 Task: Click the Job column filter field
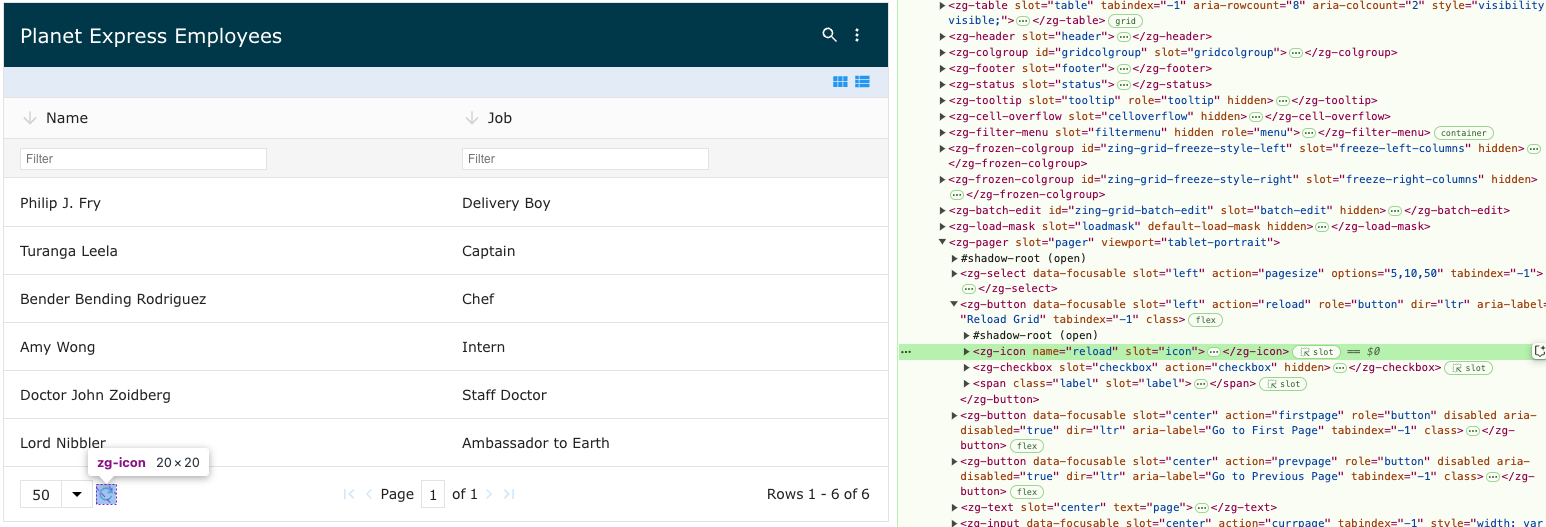pos(585,158)
